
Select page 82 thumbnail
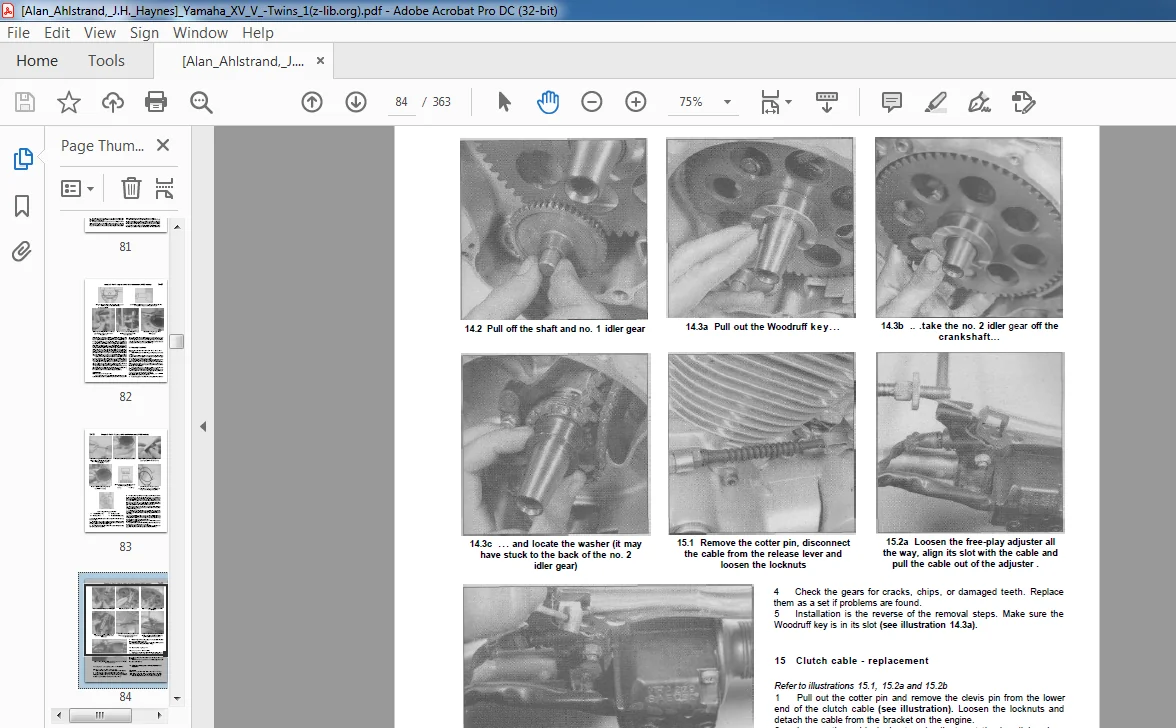(126, 331)
